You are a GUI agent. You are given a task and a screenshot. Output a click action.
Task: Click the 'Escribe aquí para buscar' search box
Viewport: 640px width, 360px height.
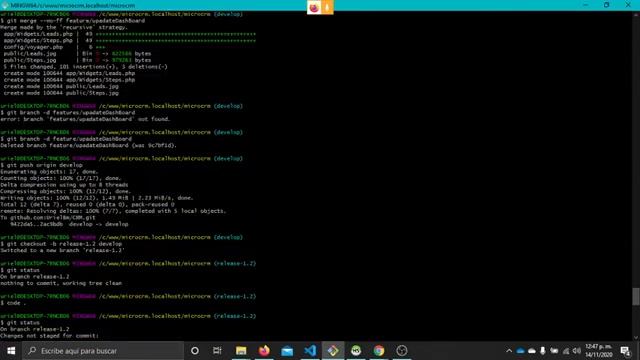click(103, 351)
